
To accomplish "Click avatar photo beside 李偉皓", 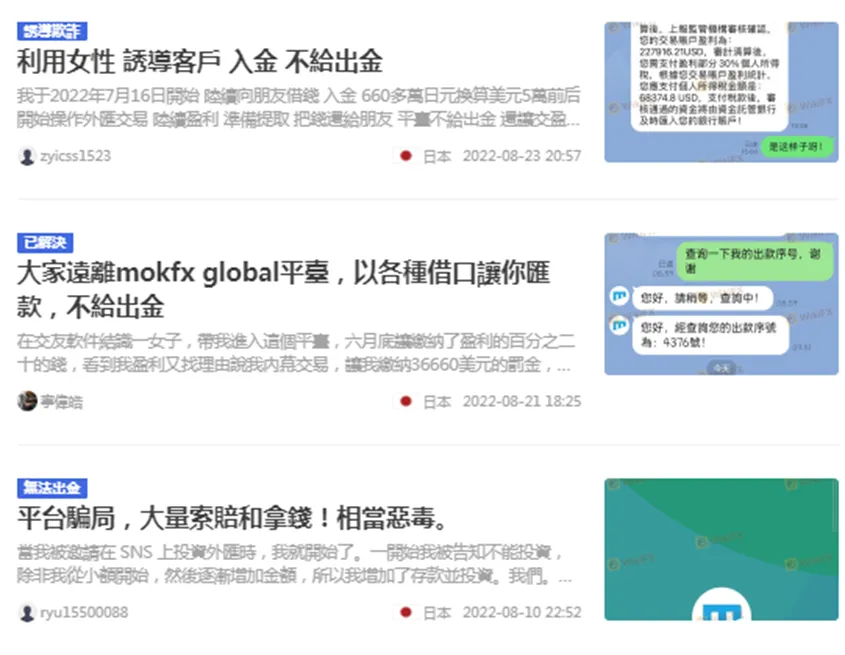I will [27, 401].
